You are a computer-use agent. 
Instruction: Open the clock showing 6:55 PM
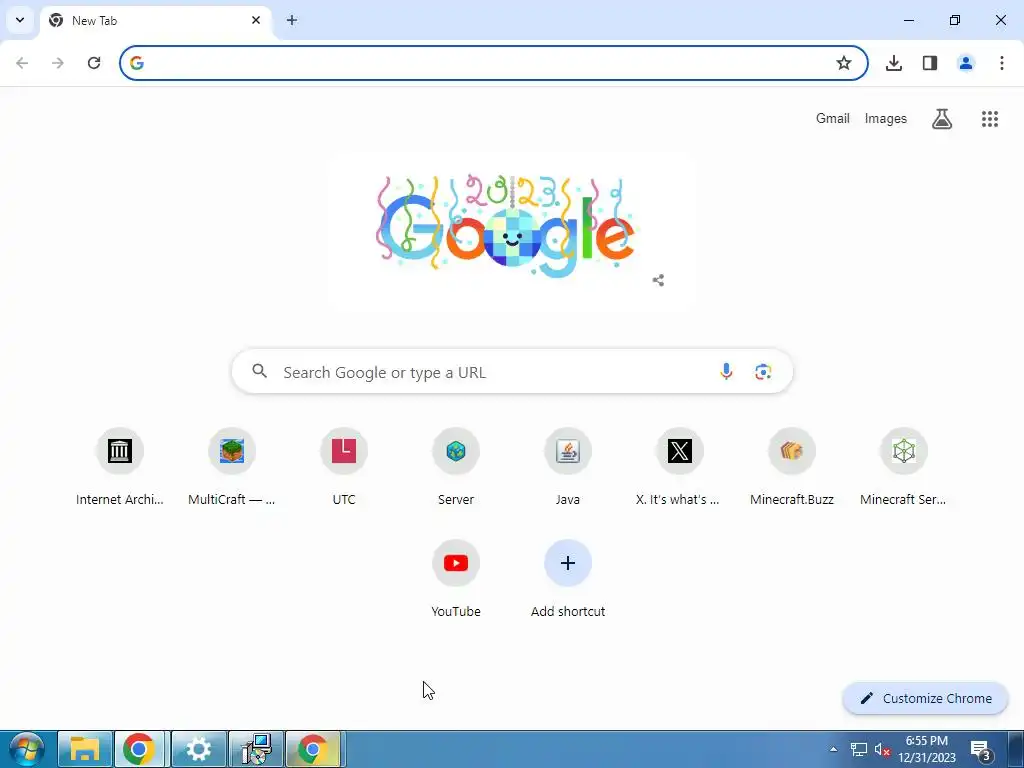[x=927, y=749]
